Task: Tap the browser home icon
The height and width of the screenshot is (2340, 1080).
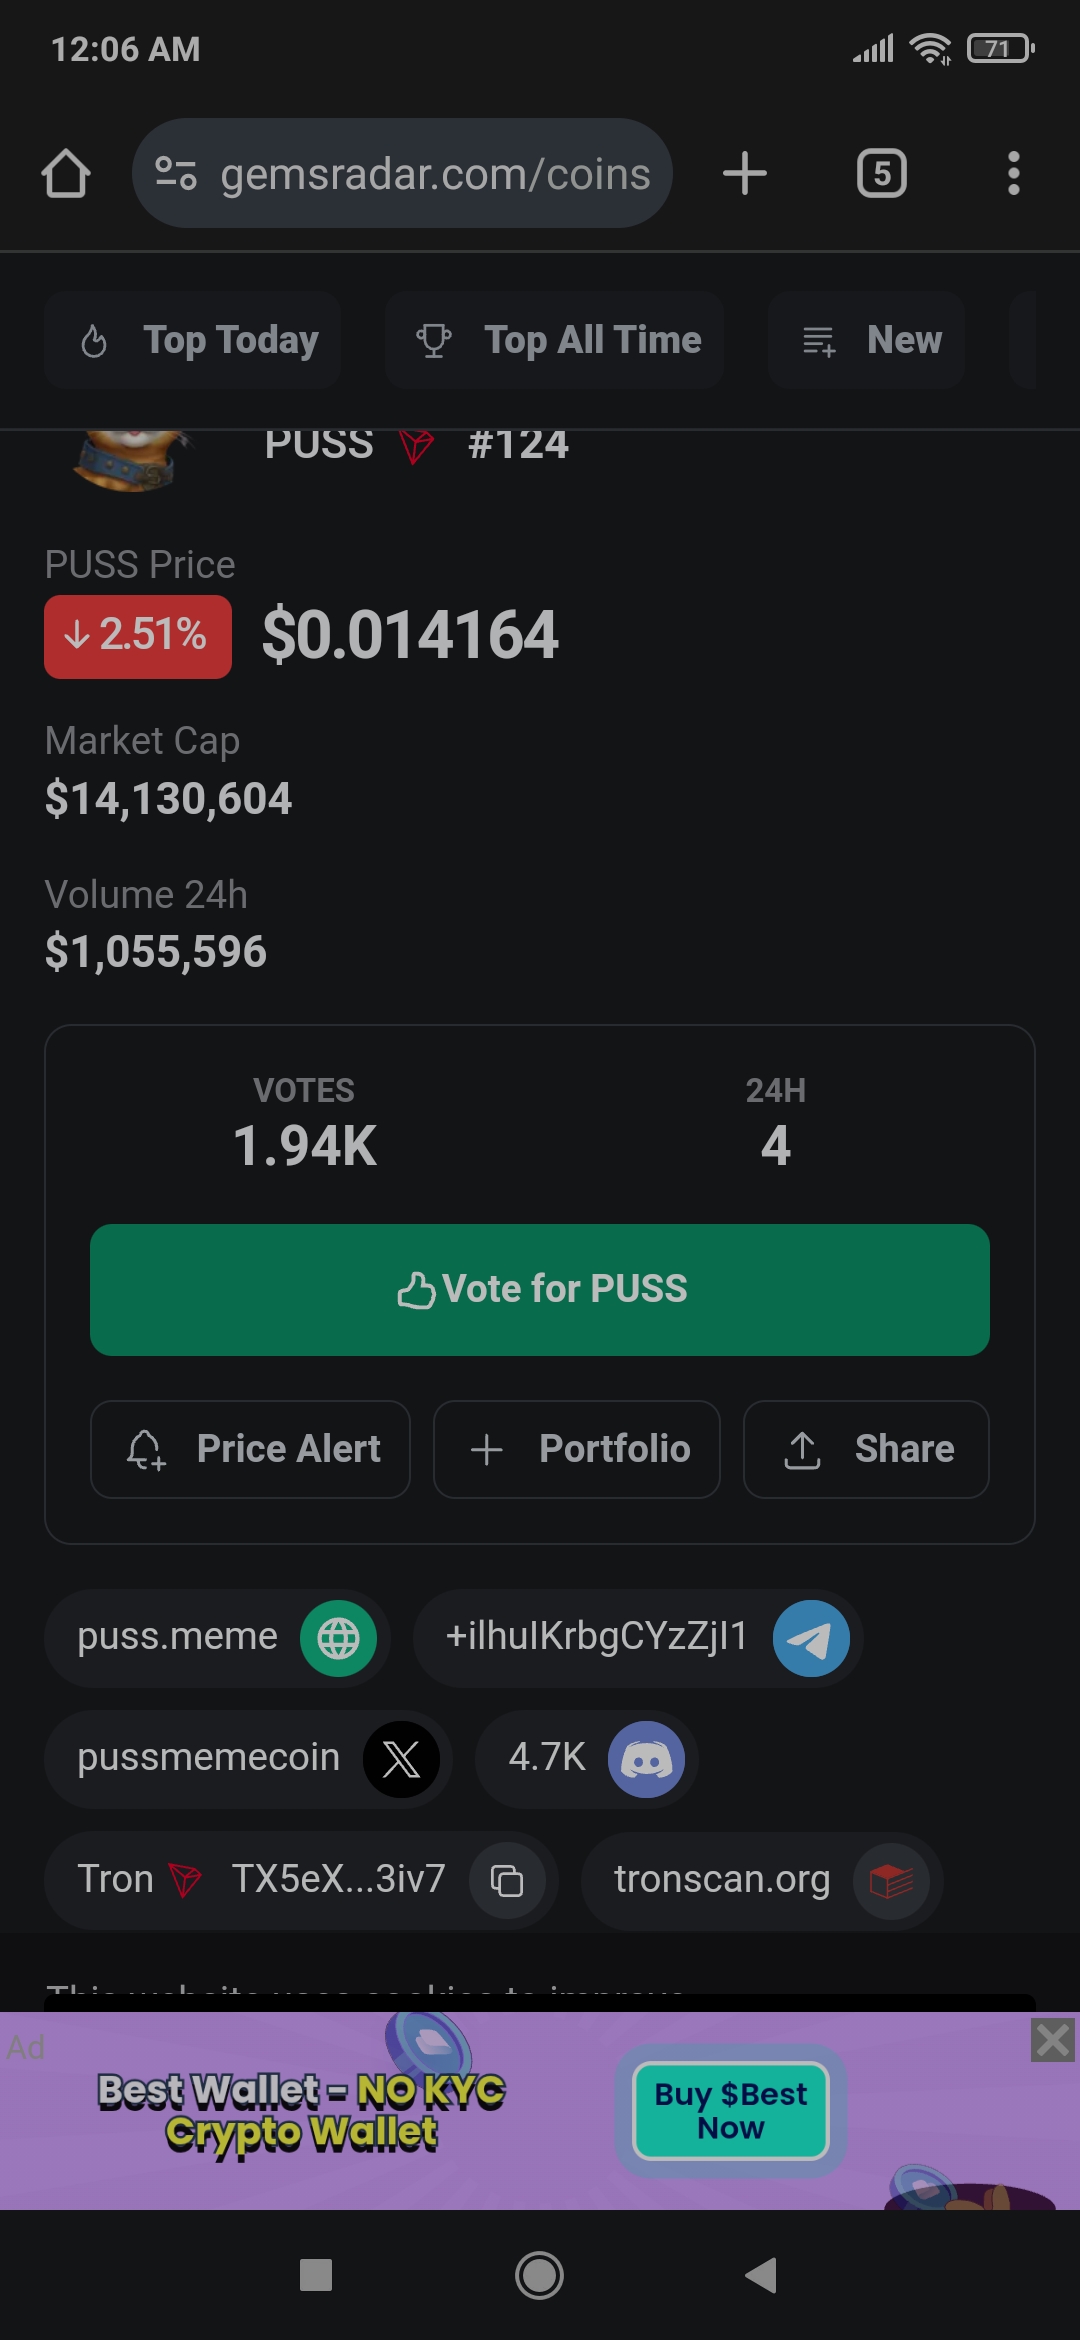Action: click(66, 174)
